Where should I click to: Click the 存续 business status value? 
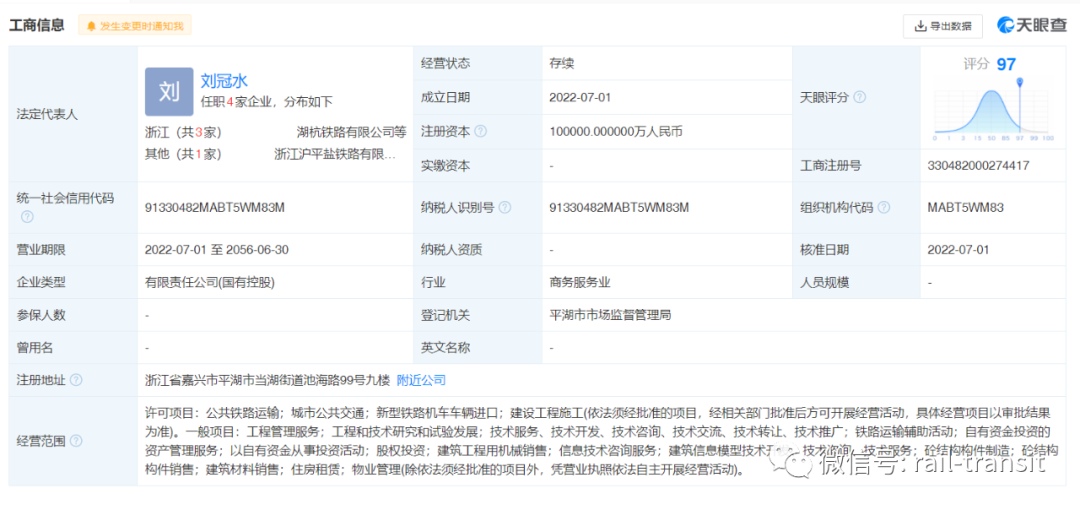coord(561,63)
